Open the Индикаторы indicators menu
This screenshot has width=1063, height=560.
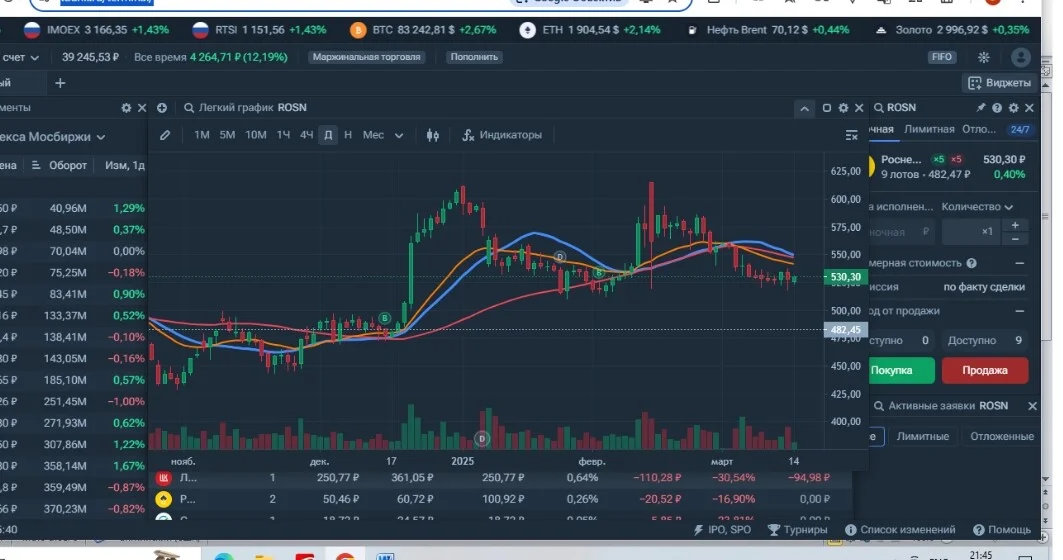pos(502,135)
